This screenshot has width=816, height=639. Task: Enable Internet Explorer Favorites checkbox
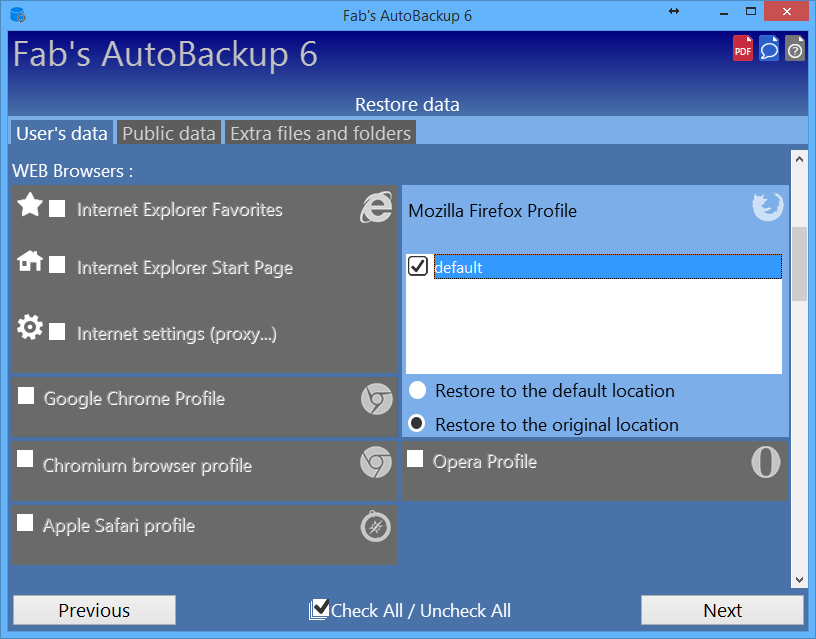tap(57, 209)
